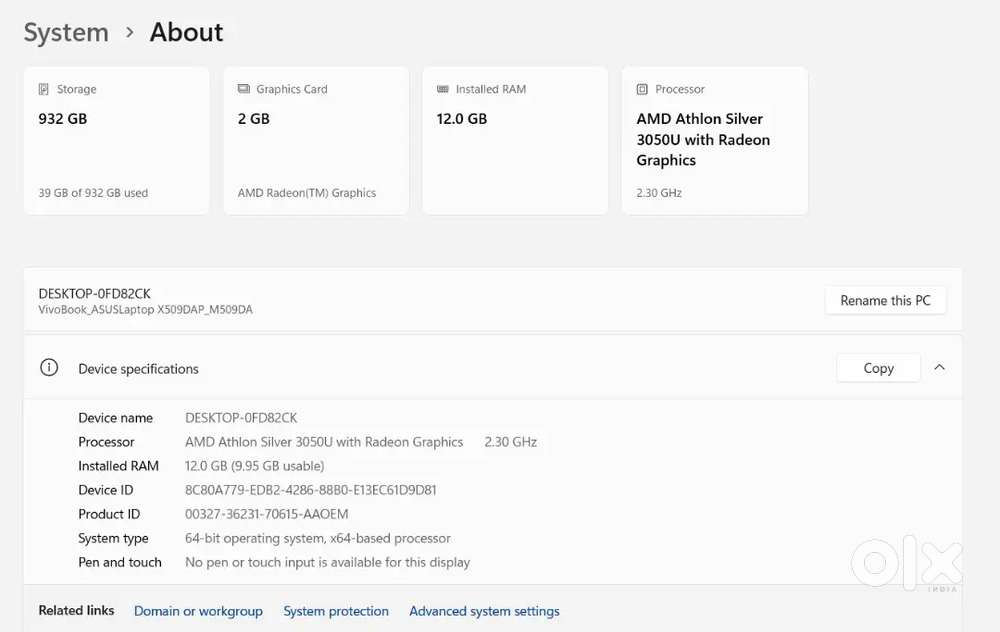Open Domain or workgroup link

pos(198,611)
